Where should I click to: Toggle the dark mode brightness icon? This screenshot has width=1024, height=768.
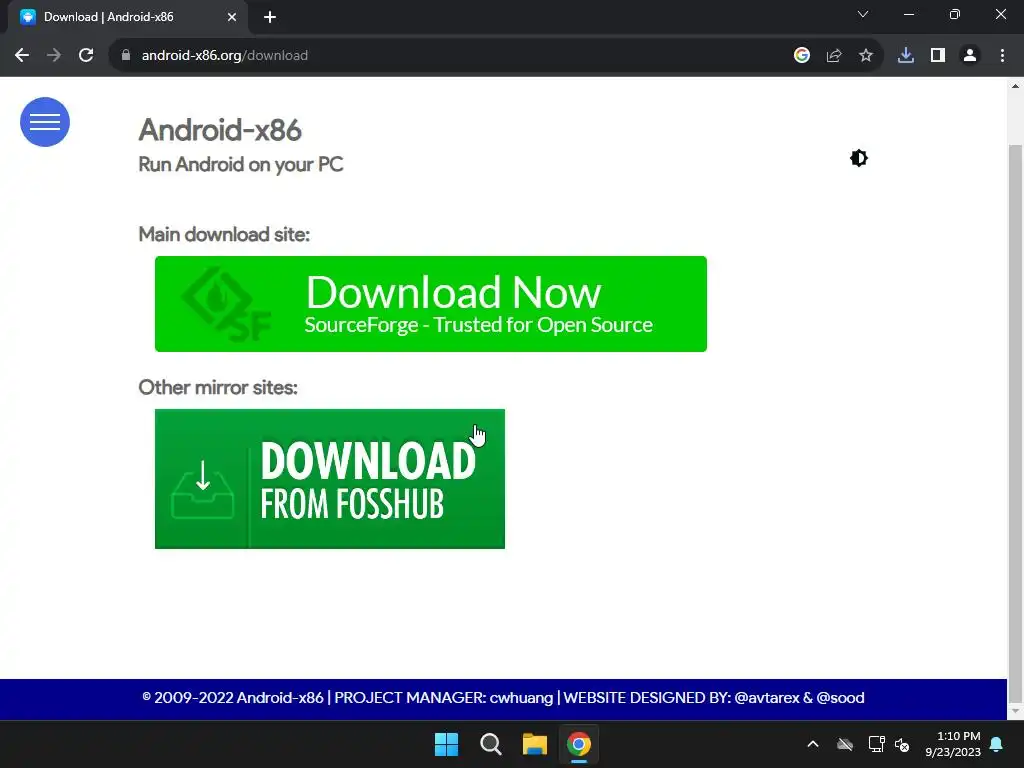[859, 158]
